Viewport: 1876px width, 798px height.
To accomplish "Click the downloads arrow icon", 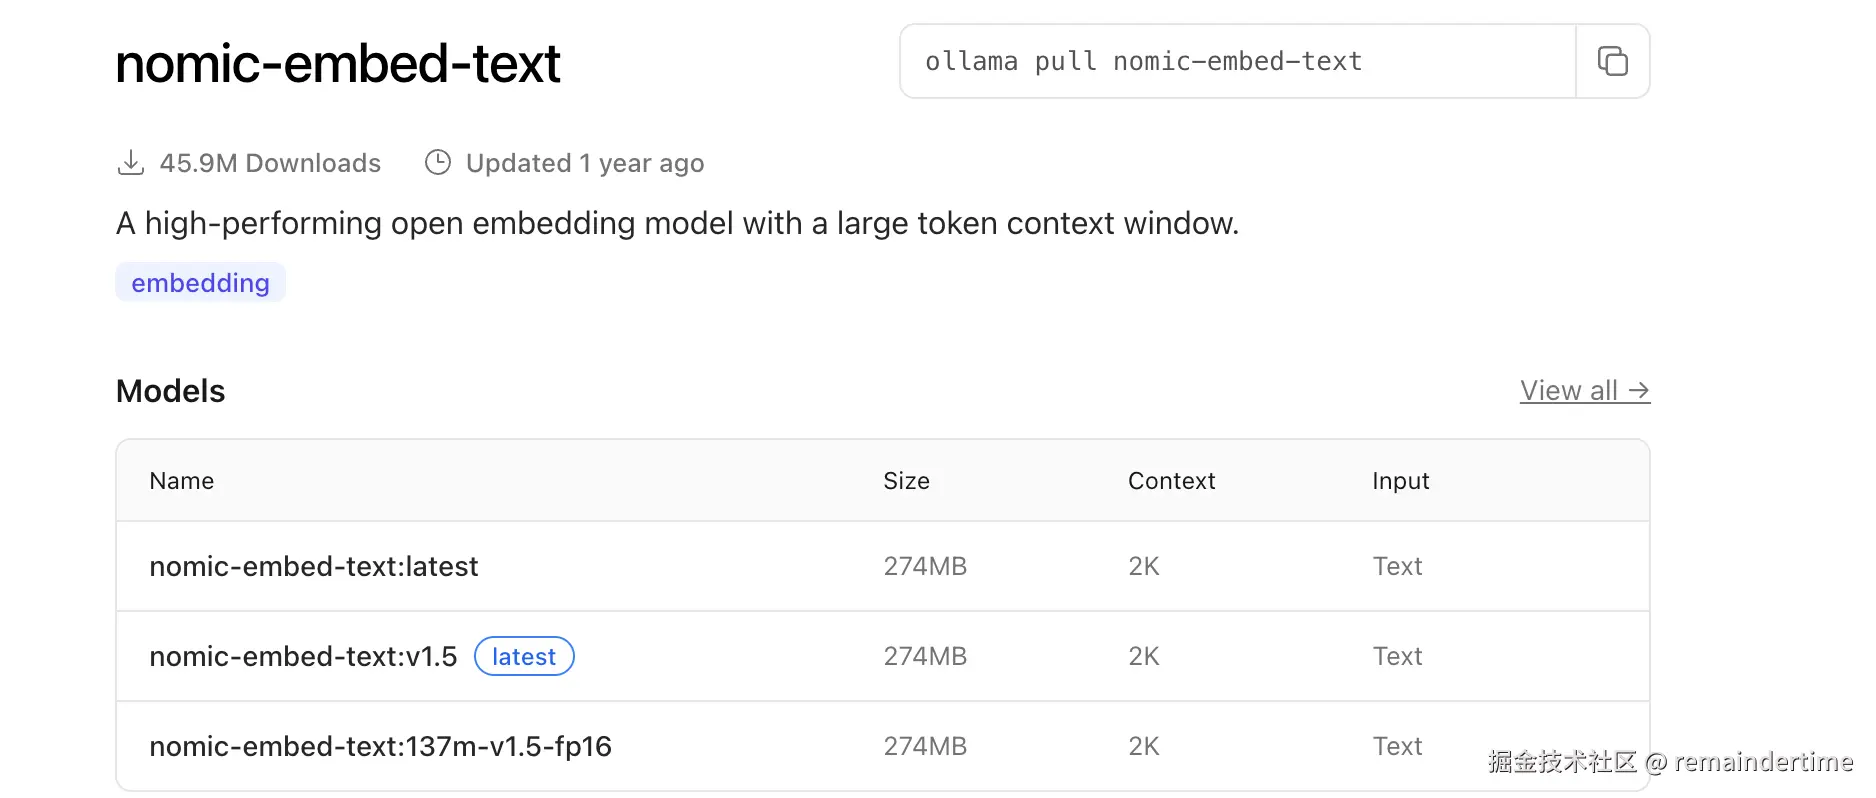I will [x=131, y=163].
